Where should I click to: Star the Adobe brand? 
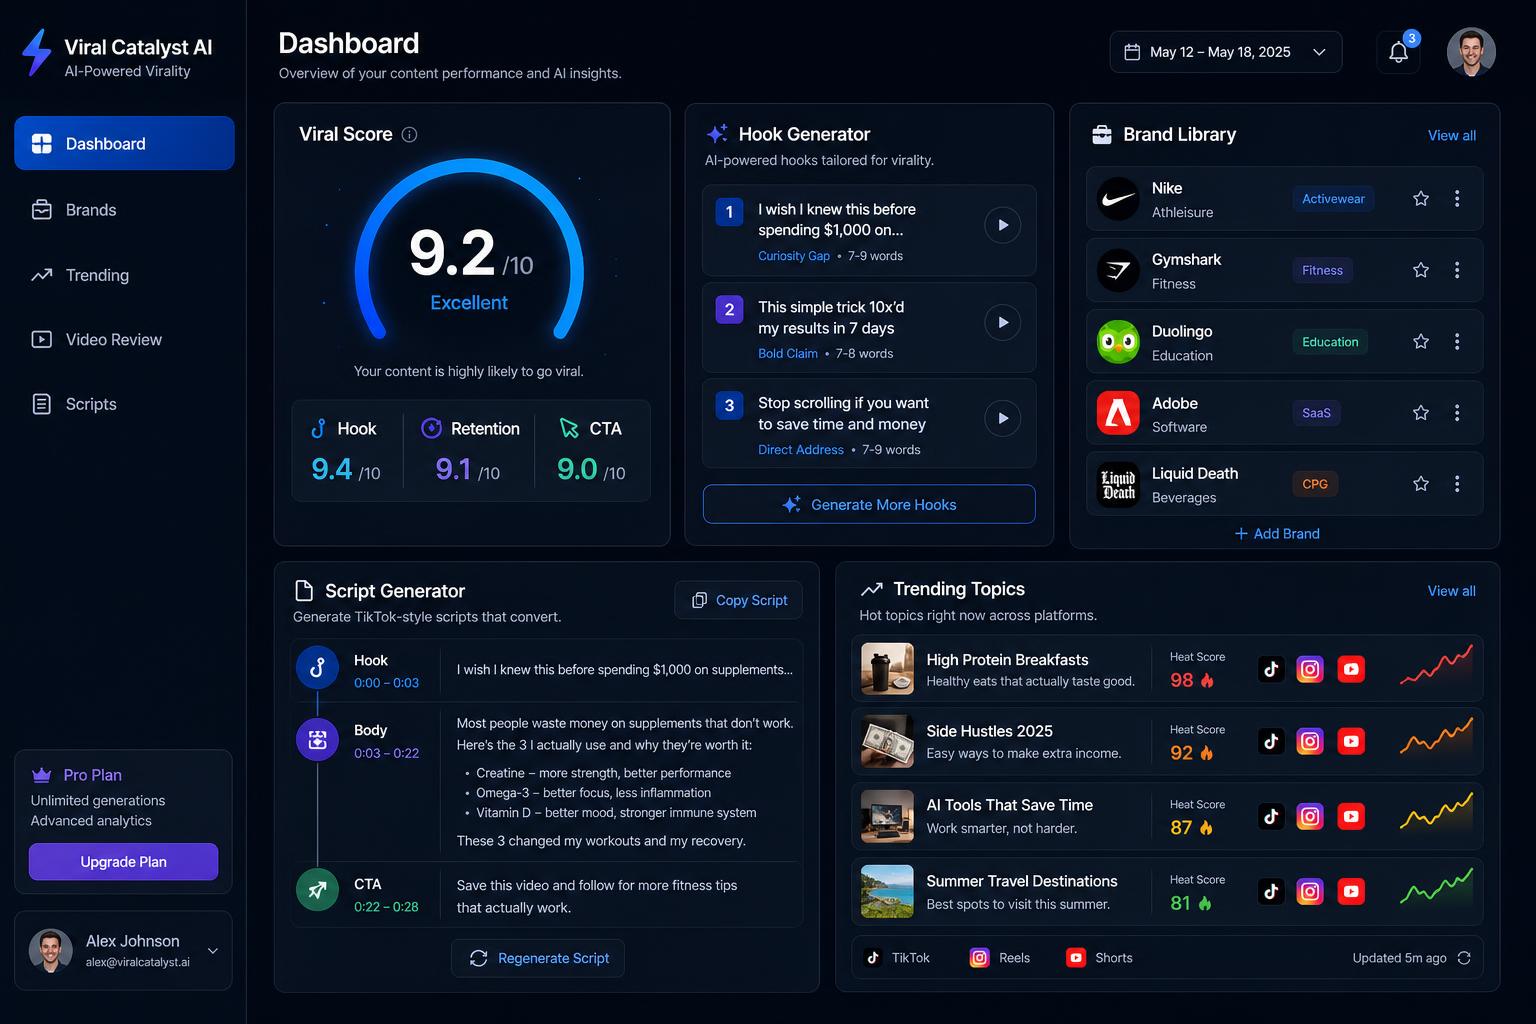pos(1420,412)
